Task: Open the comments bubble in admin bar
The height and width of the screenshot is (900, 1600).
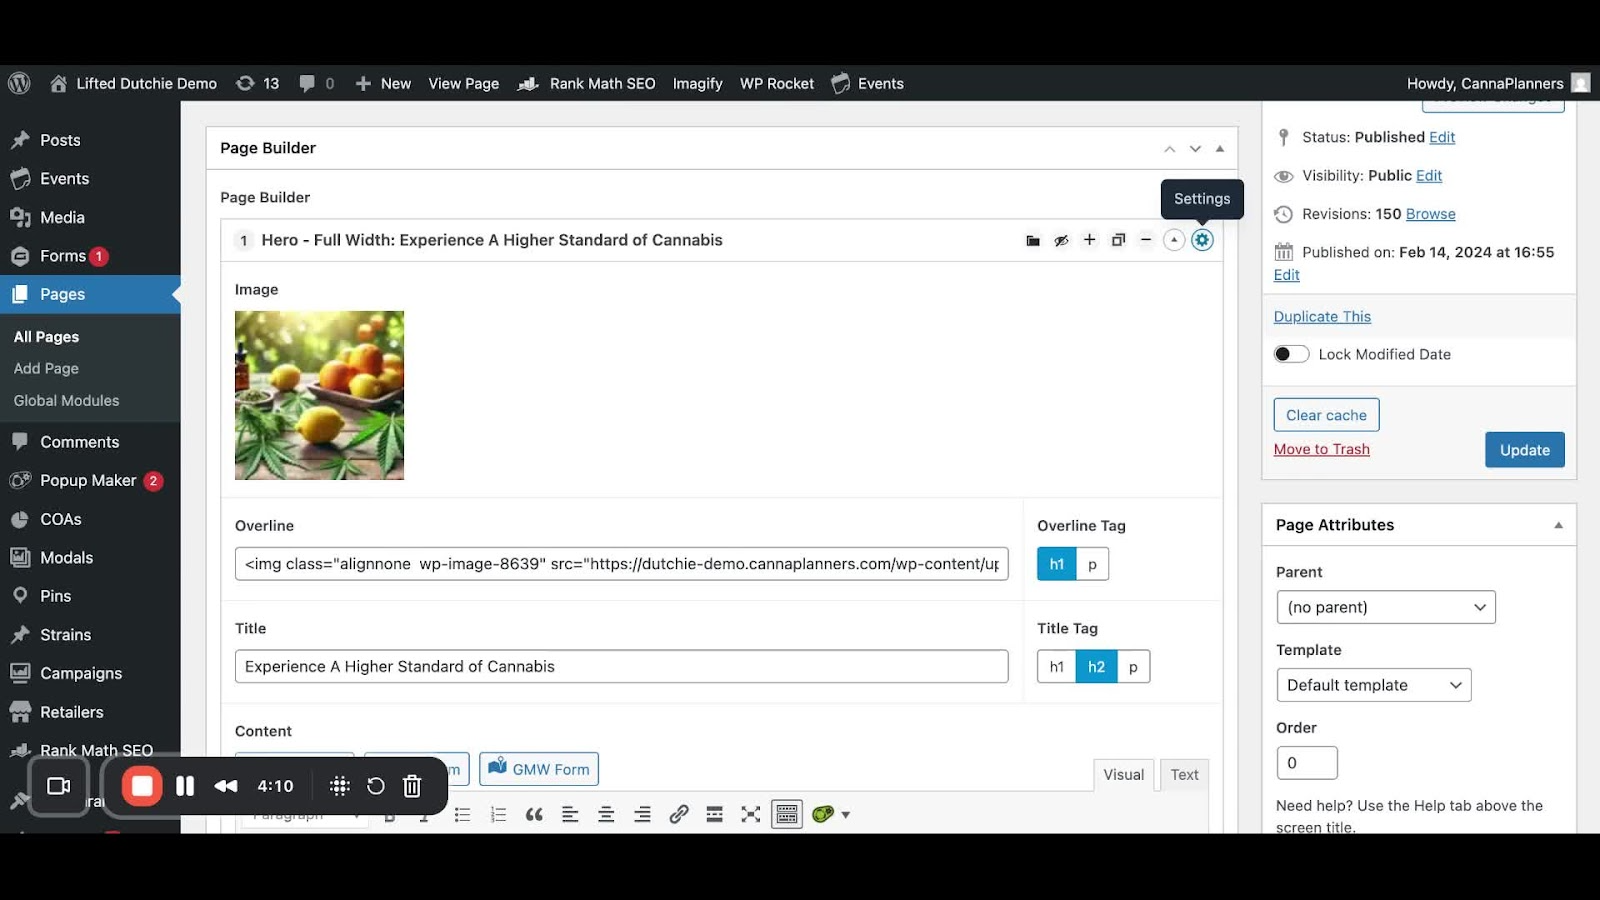Action: click(x=316, y=83)
